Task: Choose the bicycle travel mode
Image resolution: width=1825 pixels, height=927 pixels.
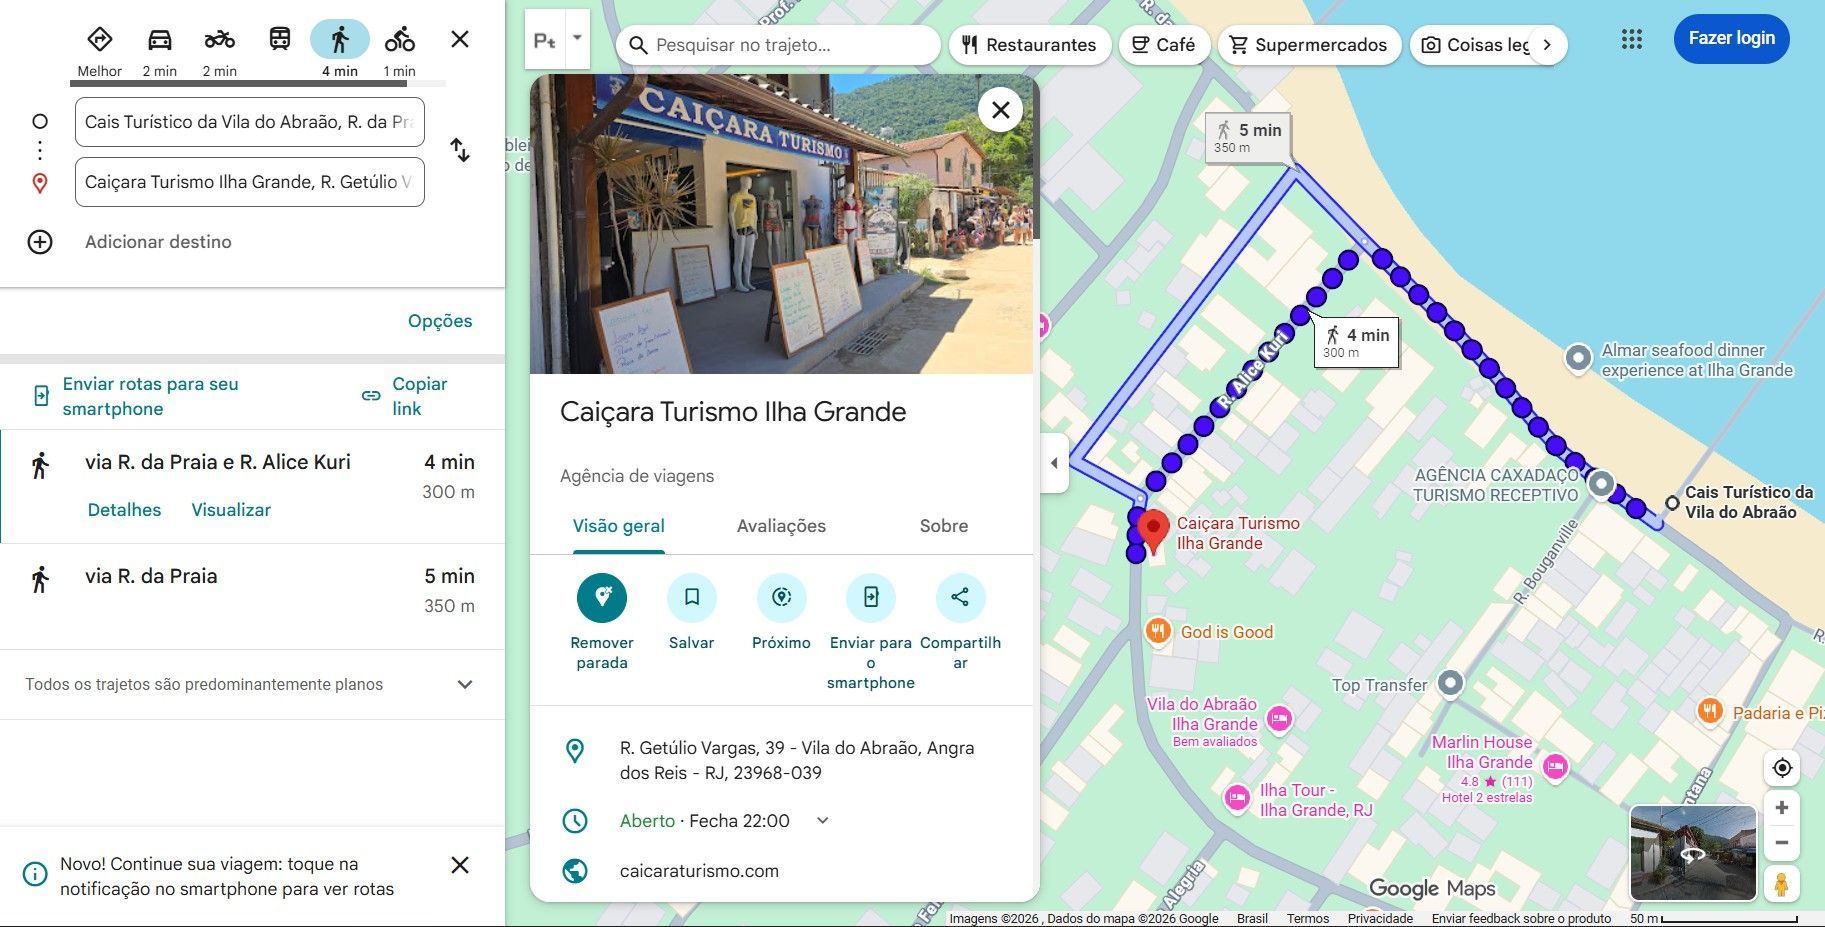Action: pyautogui.click(x=400, y=50)
